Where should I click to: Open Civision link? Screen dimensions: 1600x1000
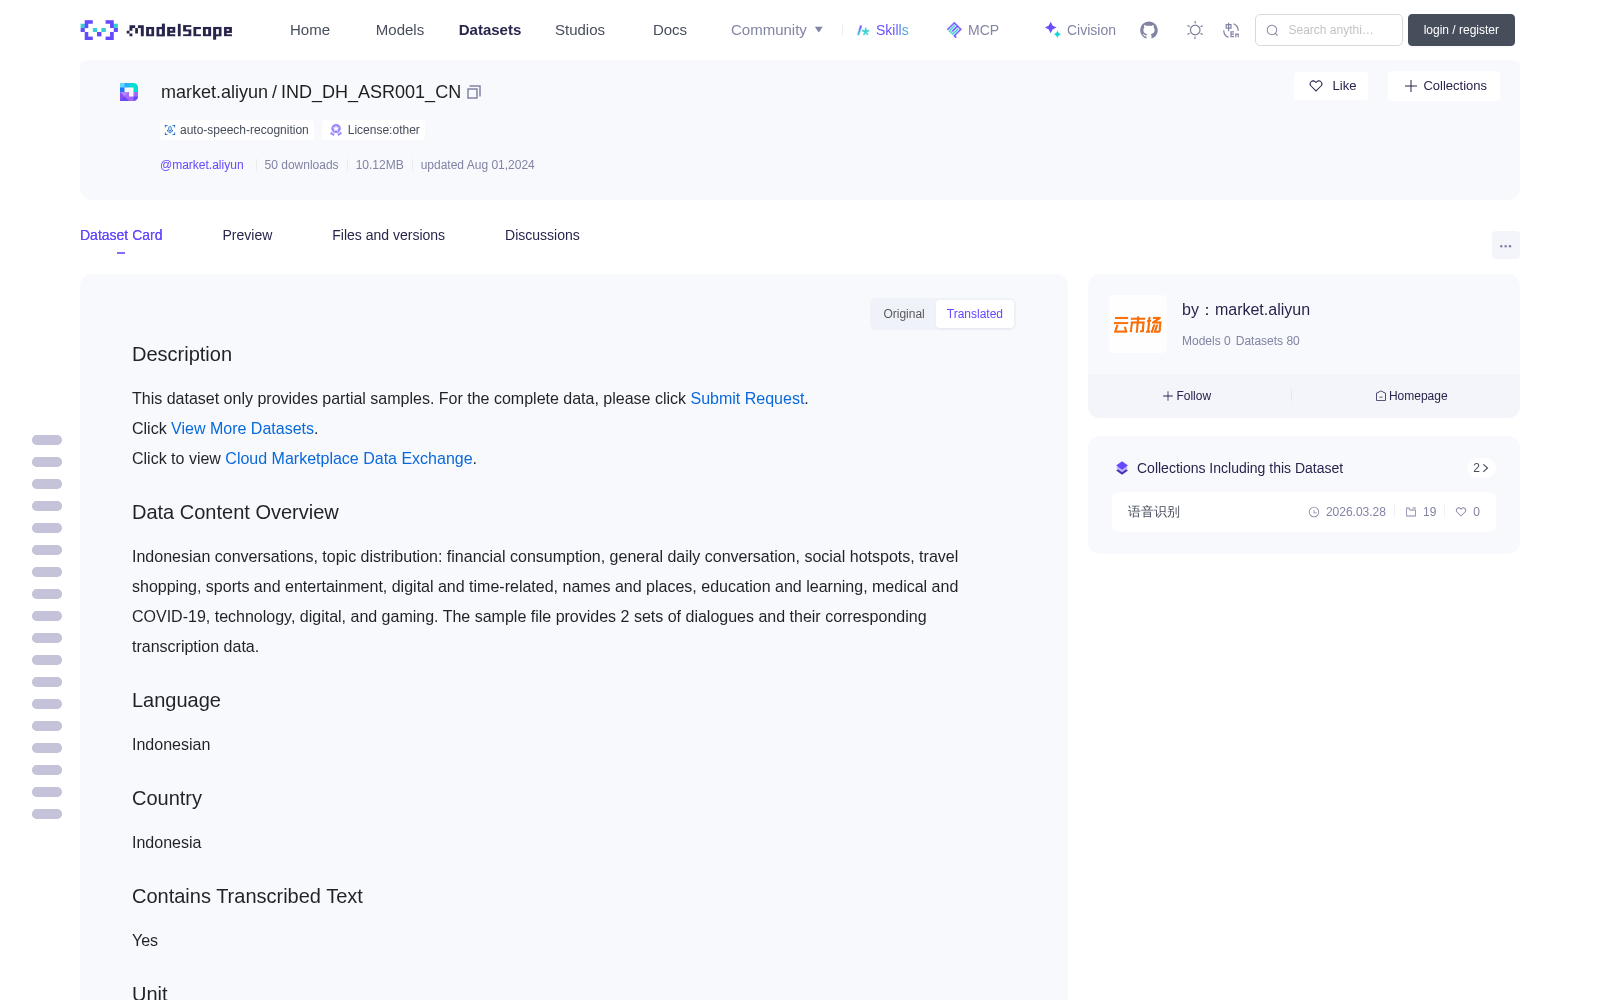pos(1080,30)
